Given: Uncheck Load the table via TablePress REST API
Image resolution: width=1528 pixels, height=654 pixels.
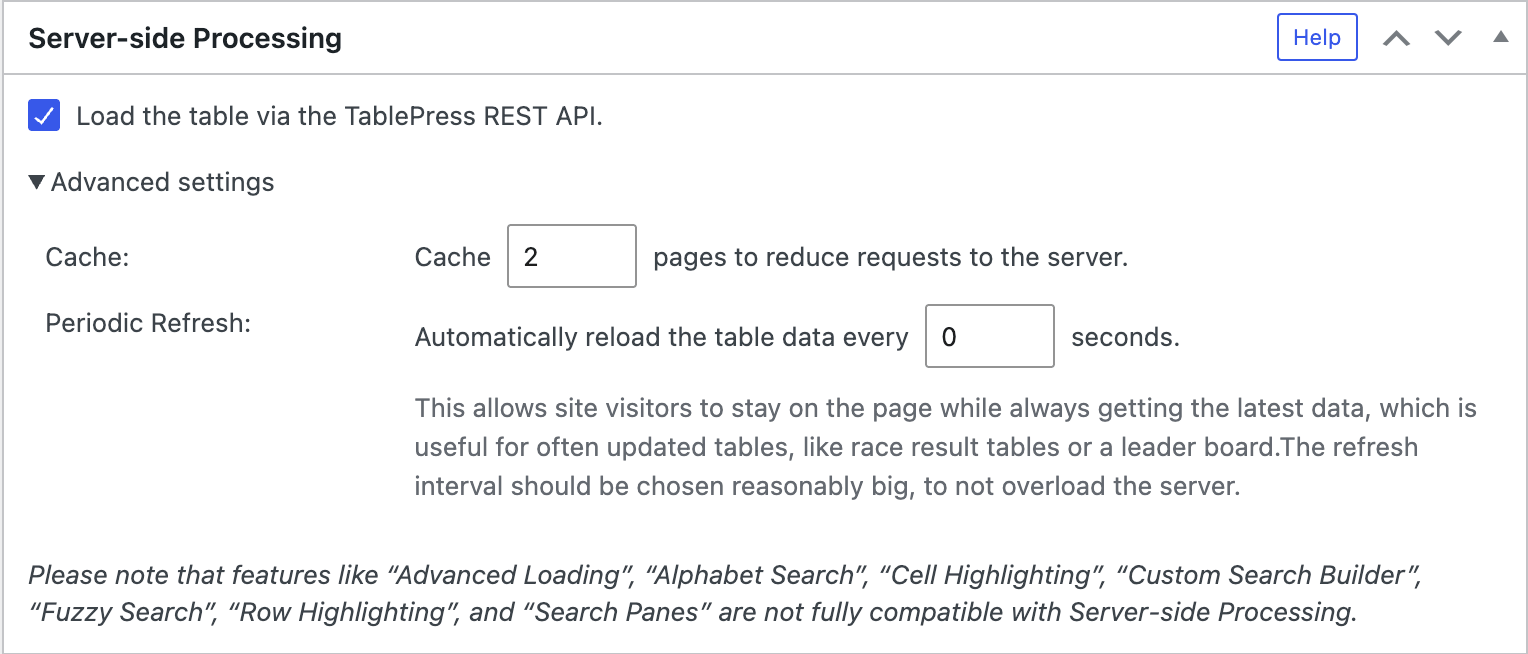Looking at the screenshot, I should click(x=44, y=116).
